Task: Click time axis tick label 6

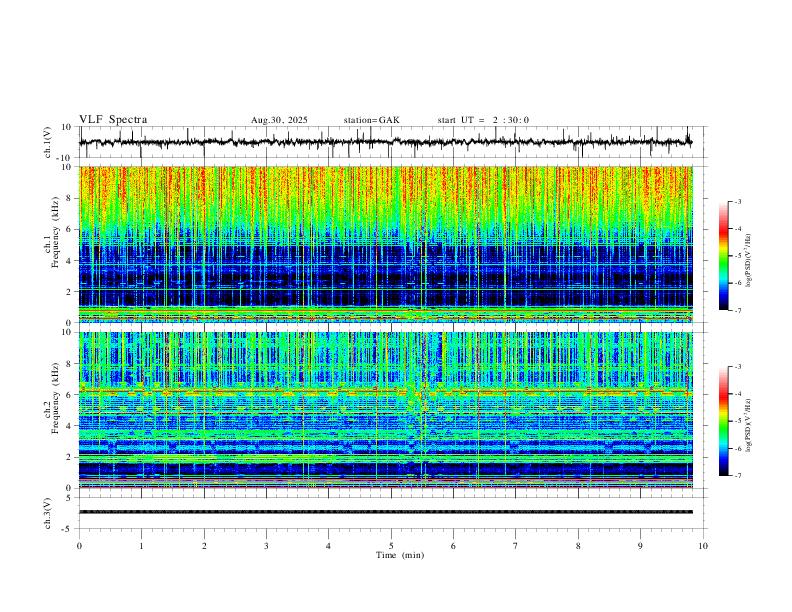Action: tap(454, 546)
